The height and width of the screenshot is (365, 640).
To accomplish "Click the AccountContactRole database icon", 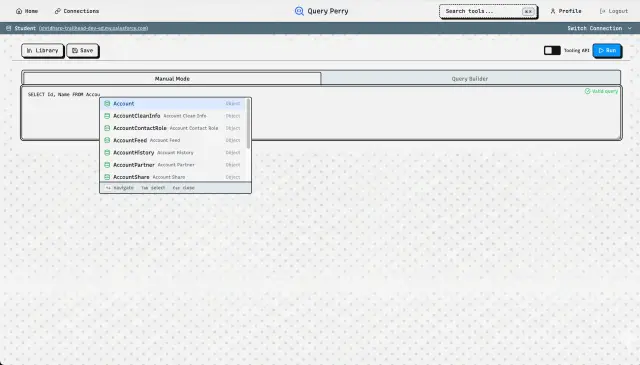I will coord(107,128).
